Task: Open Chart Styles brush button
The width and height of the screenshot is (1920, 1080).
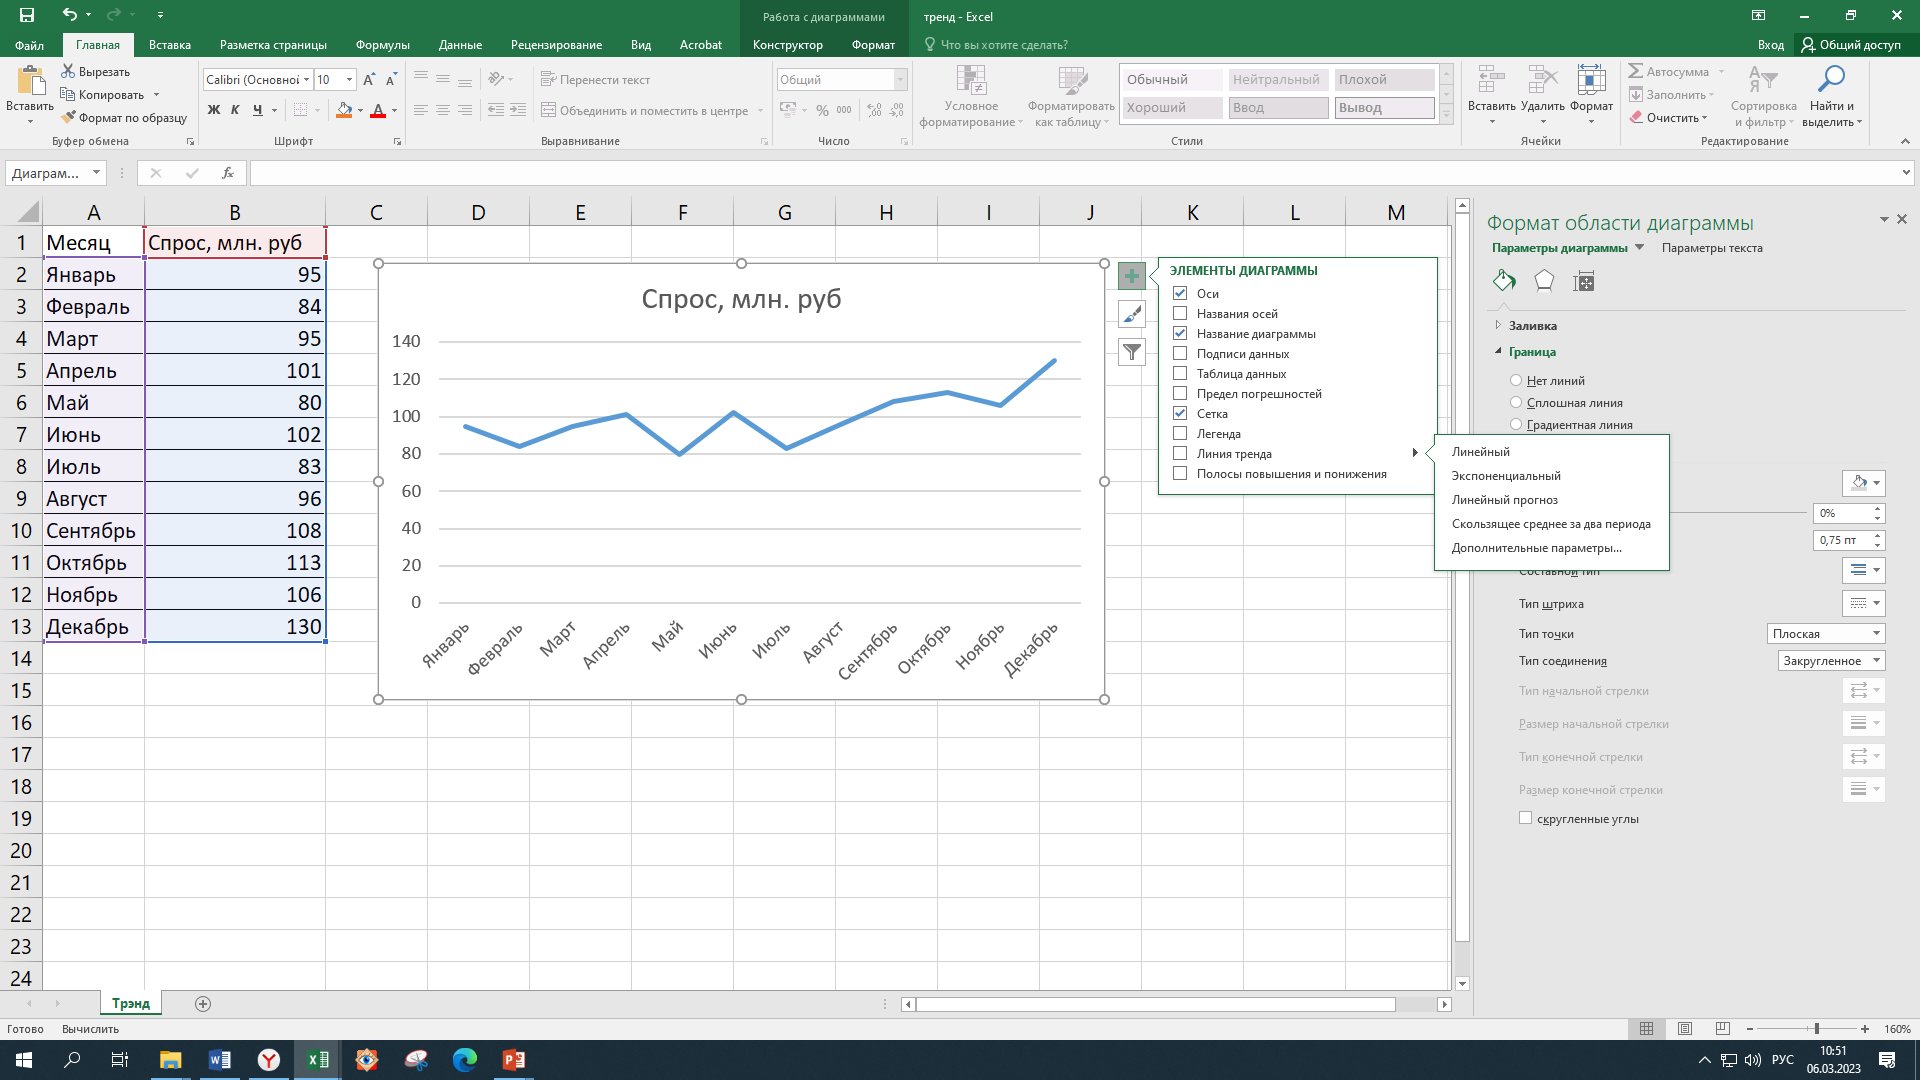Action: 1131,314
